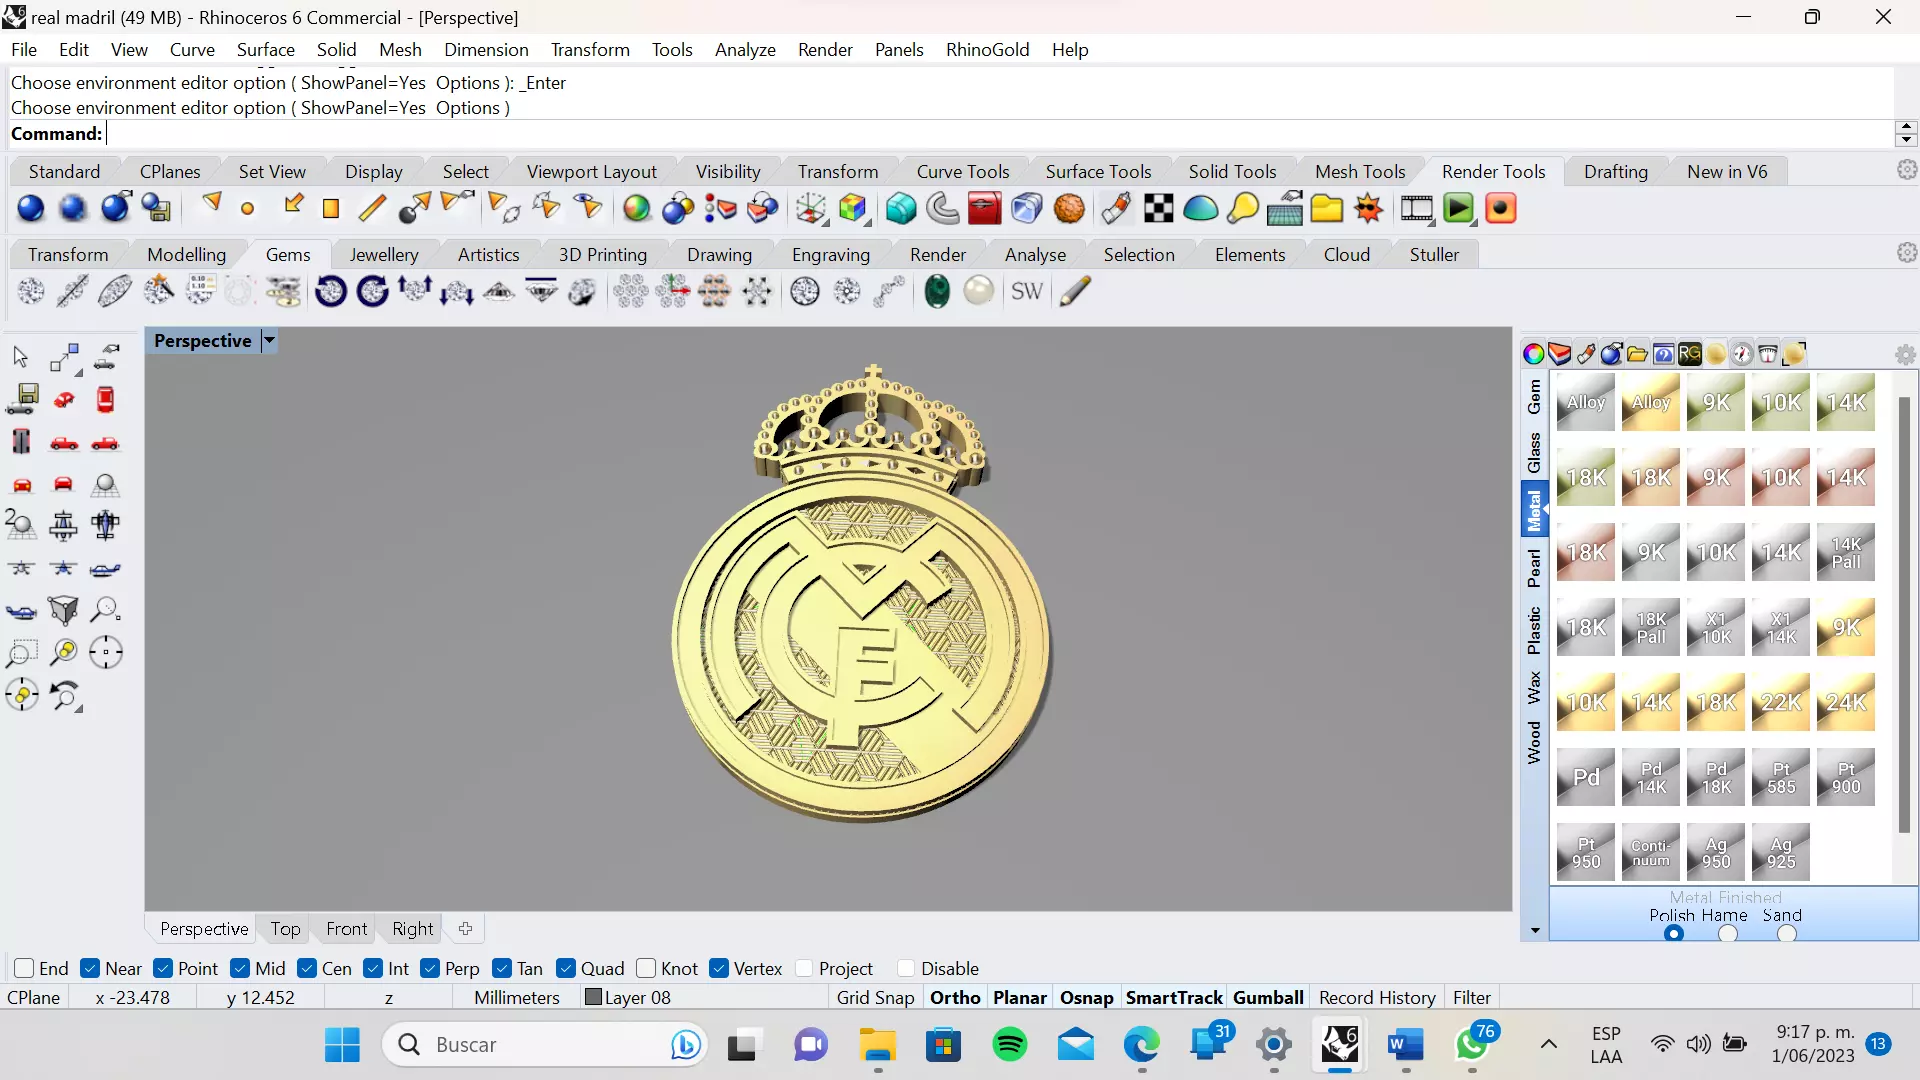Click the material panel vertical scrollbar
1920x1080 pixels.
coord(1904,614)
